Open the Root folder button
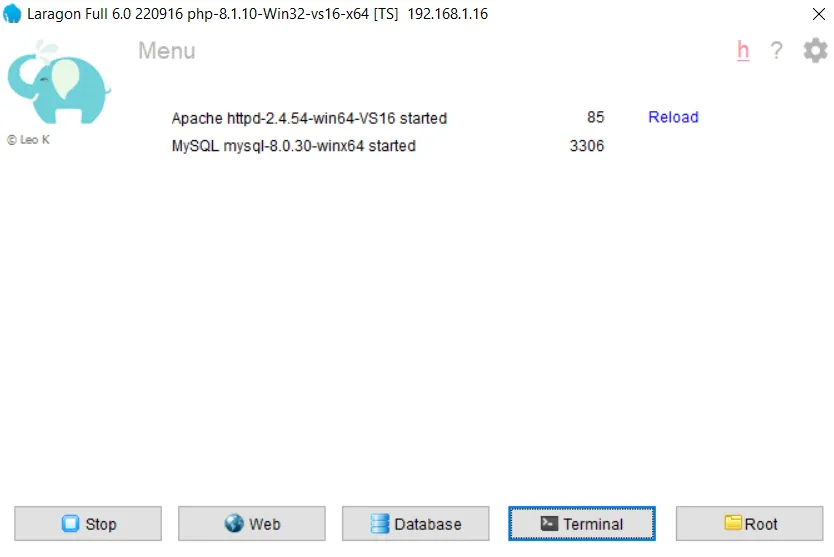This screenshot has height=557, width=834. (x=749, y=523)
